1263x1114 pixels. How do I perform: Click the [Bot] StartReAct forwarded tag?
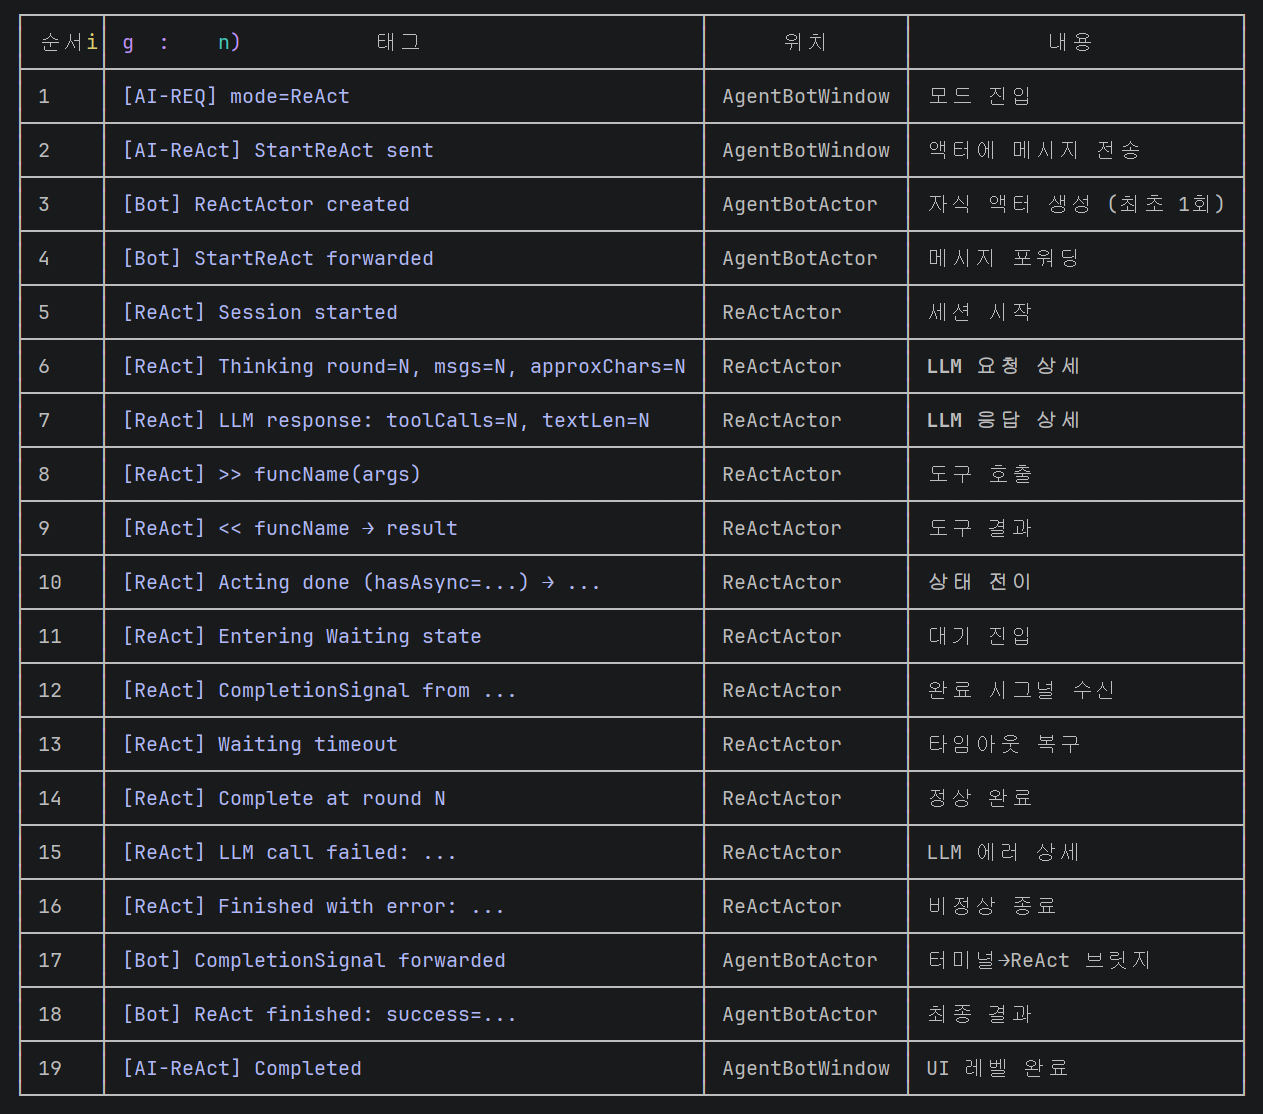pyautogui.click(x=278, y=259)
